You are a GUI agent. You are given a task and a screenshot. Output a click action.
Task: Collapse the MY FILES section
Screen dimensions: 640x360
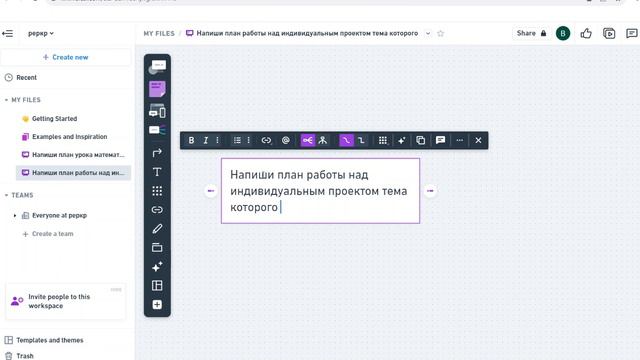[6, 100]
